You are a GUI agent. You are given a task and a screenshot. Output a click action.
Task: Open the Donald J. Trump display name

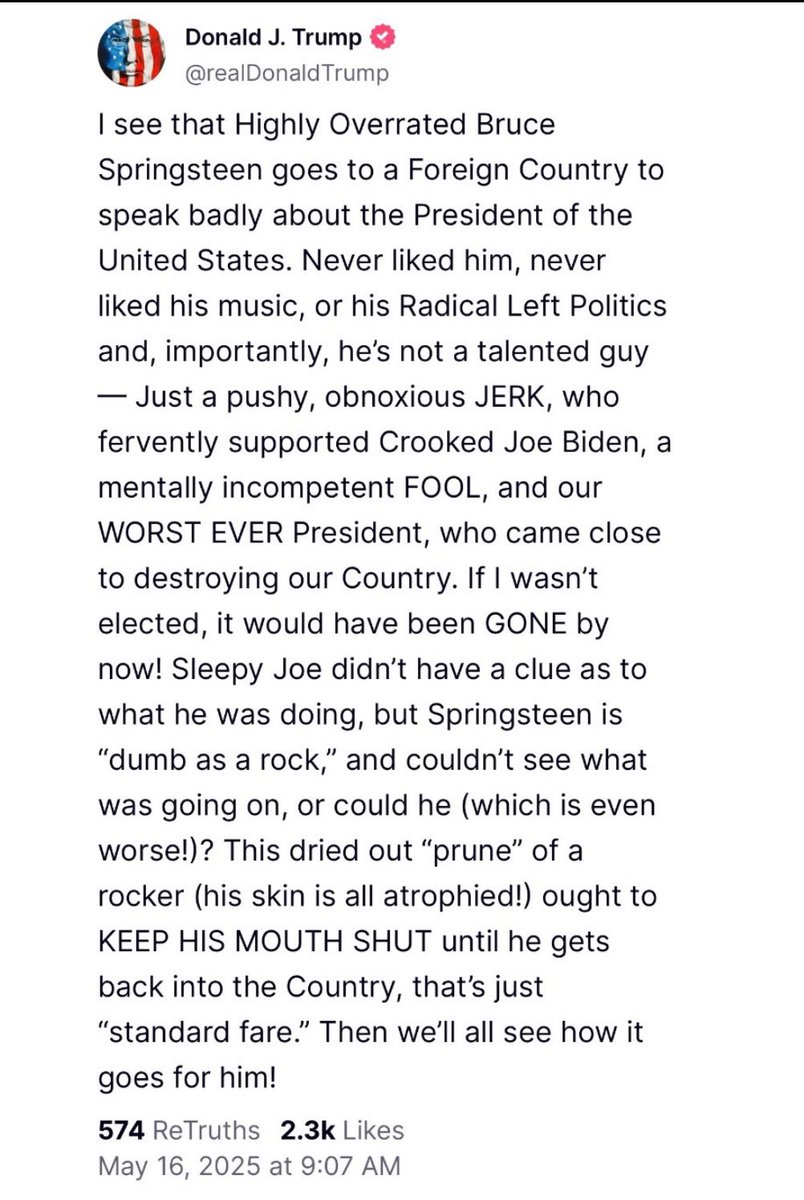(x=272, y=40)
